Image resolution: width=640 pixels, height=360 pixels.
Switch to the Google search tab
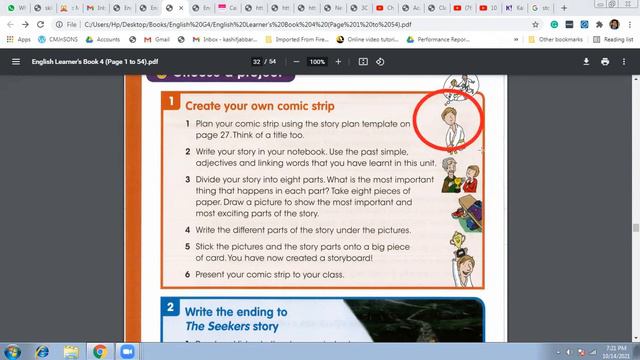540,8
